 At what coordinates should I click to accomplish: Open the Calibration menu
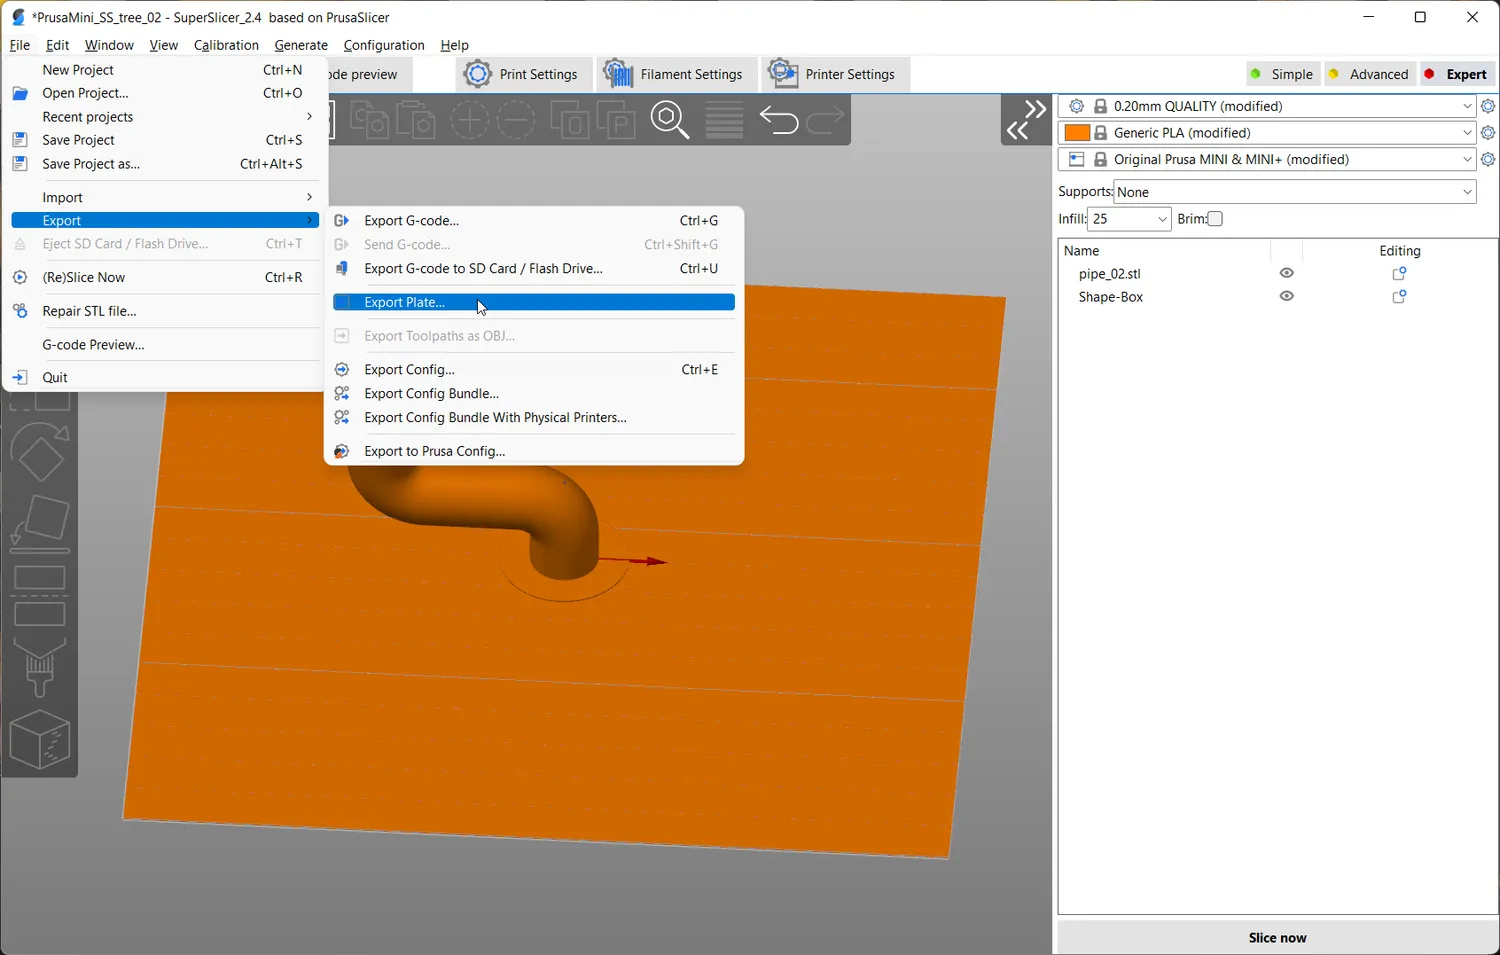coord(226,45)
